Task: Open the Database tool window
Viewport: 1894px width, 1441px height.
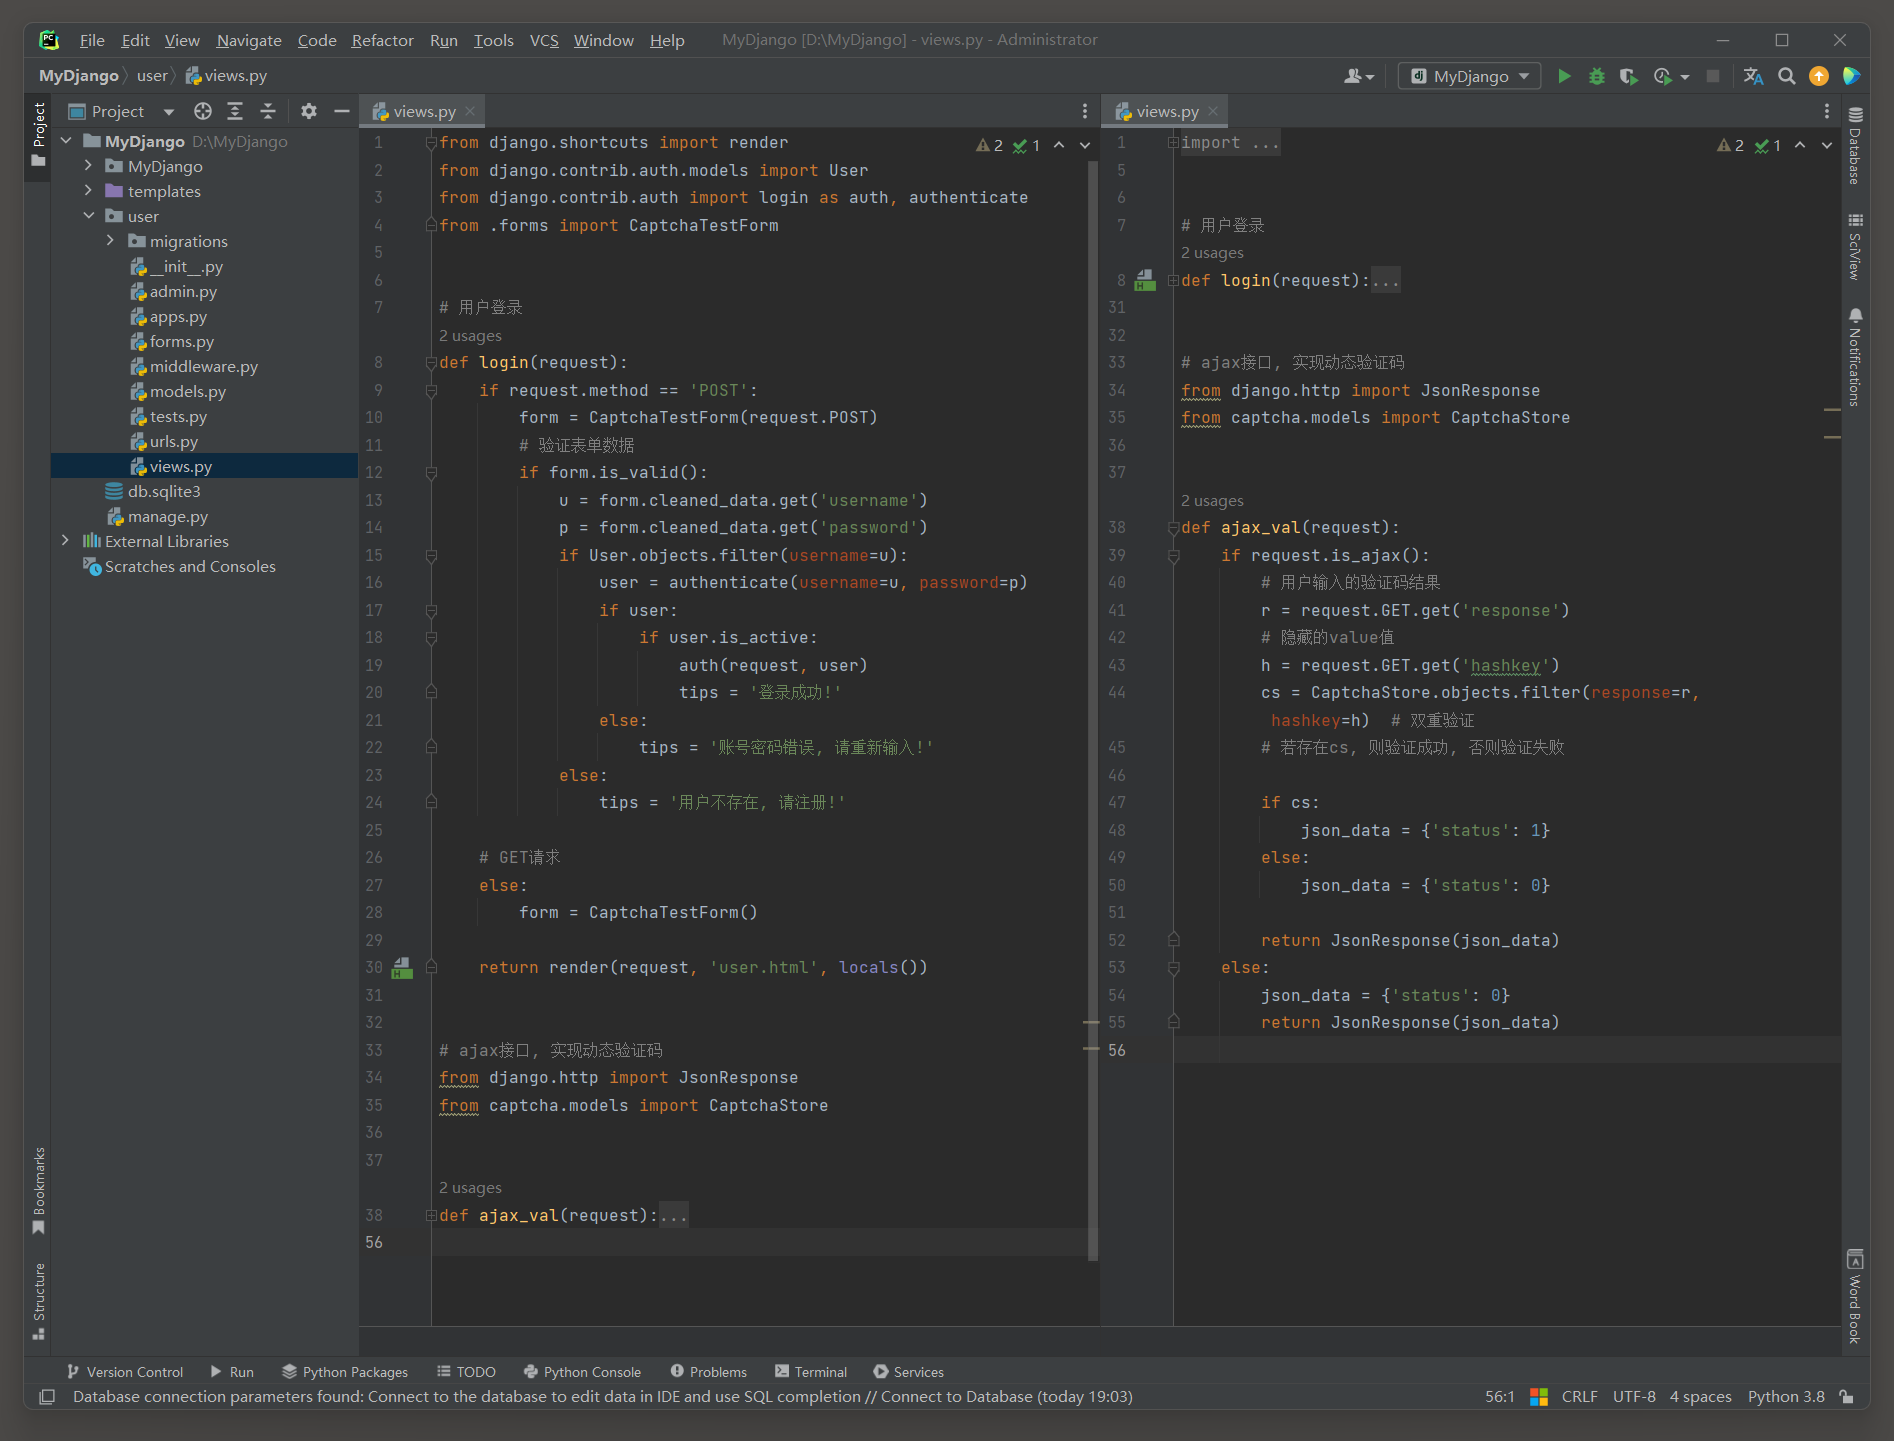Action: 1855,146
